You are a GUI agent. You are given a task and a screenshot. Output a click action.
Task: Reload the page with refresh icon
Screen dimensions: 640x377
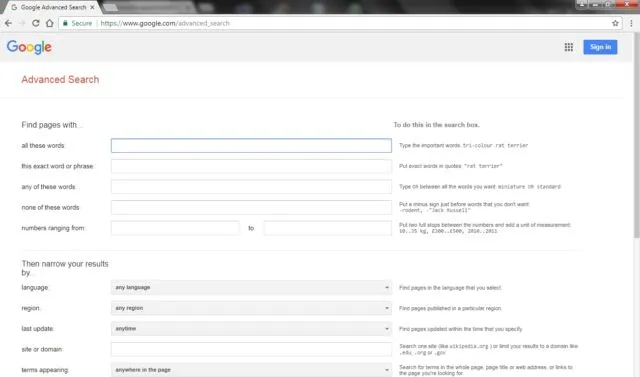click(36, 23)
